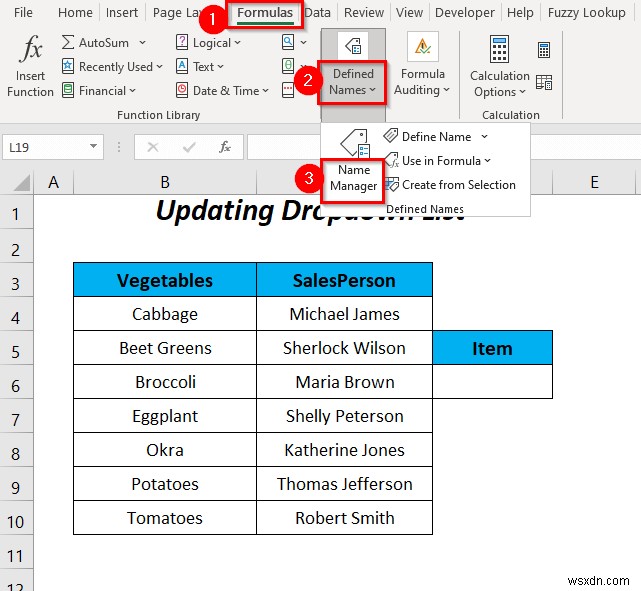Click the Math & Trig icon
Image resolution: width=641 pixels, height=591 pixels.
(x=288, y=66)
